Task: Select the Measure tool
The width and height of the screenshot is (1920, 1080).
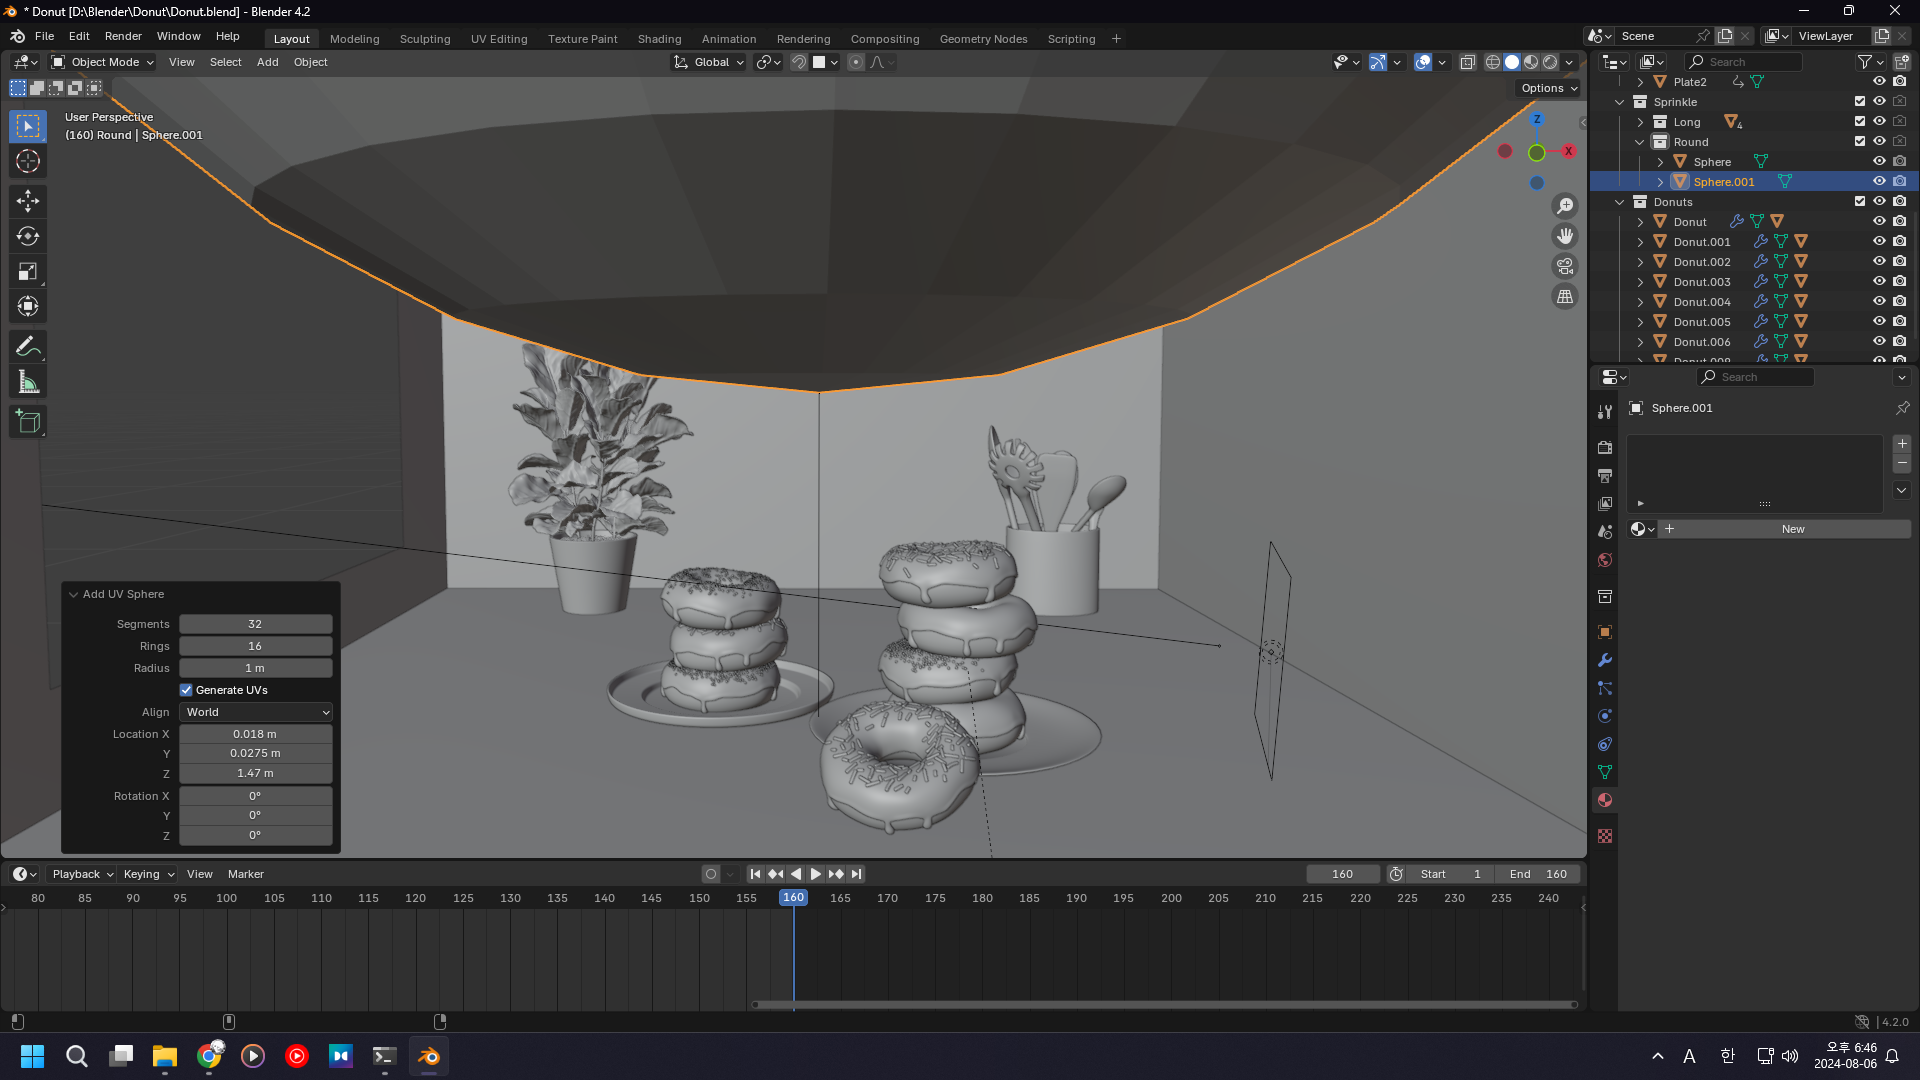Action: [x=28, y=382]
